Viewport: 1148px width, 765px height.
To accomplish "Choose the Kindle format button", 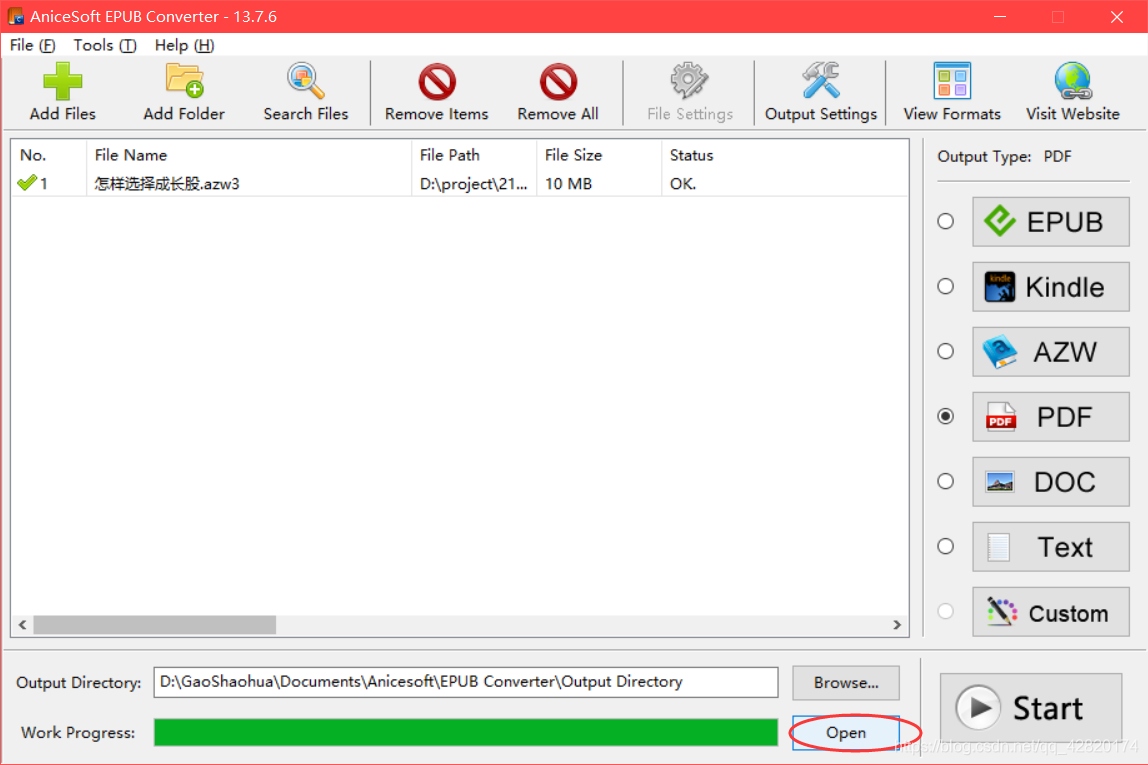I will [1051, 287].
